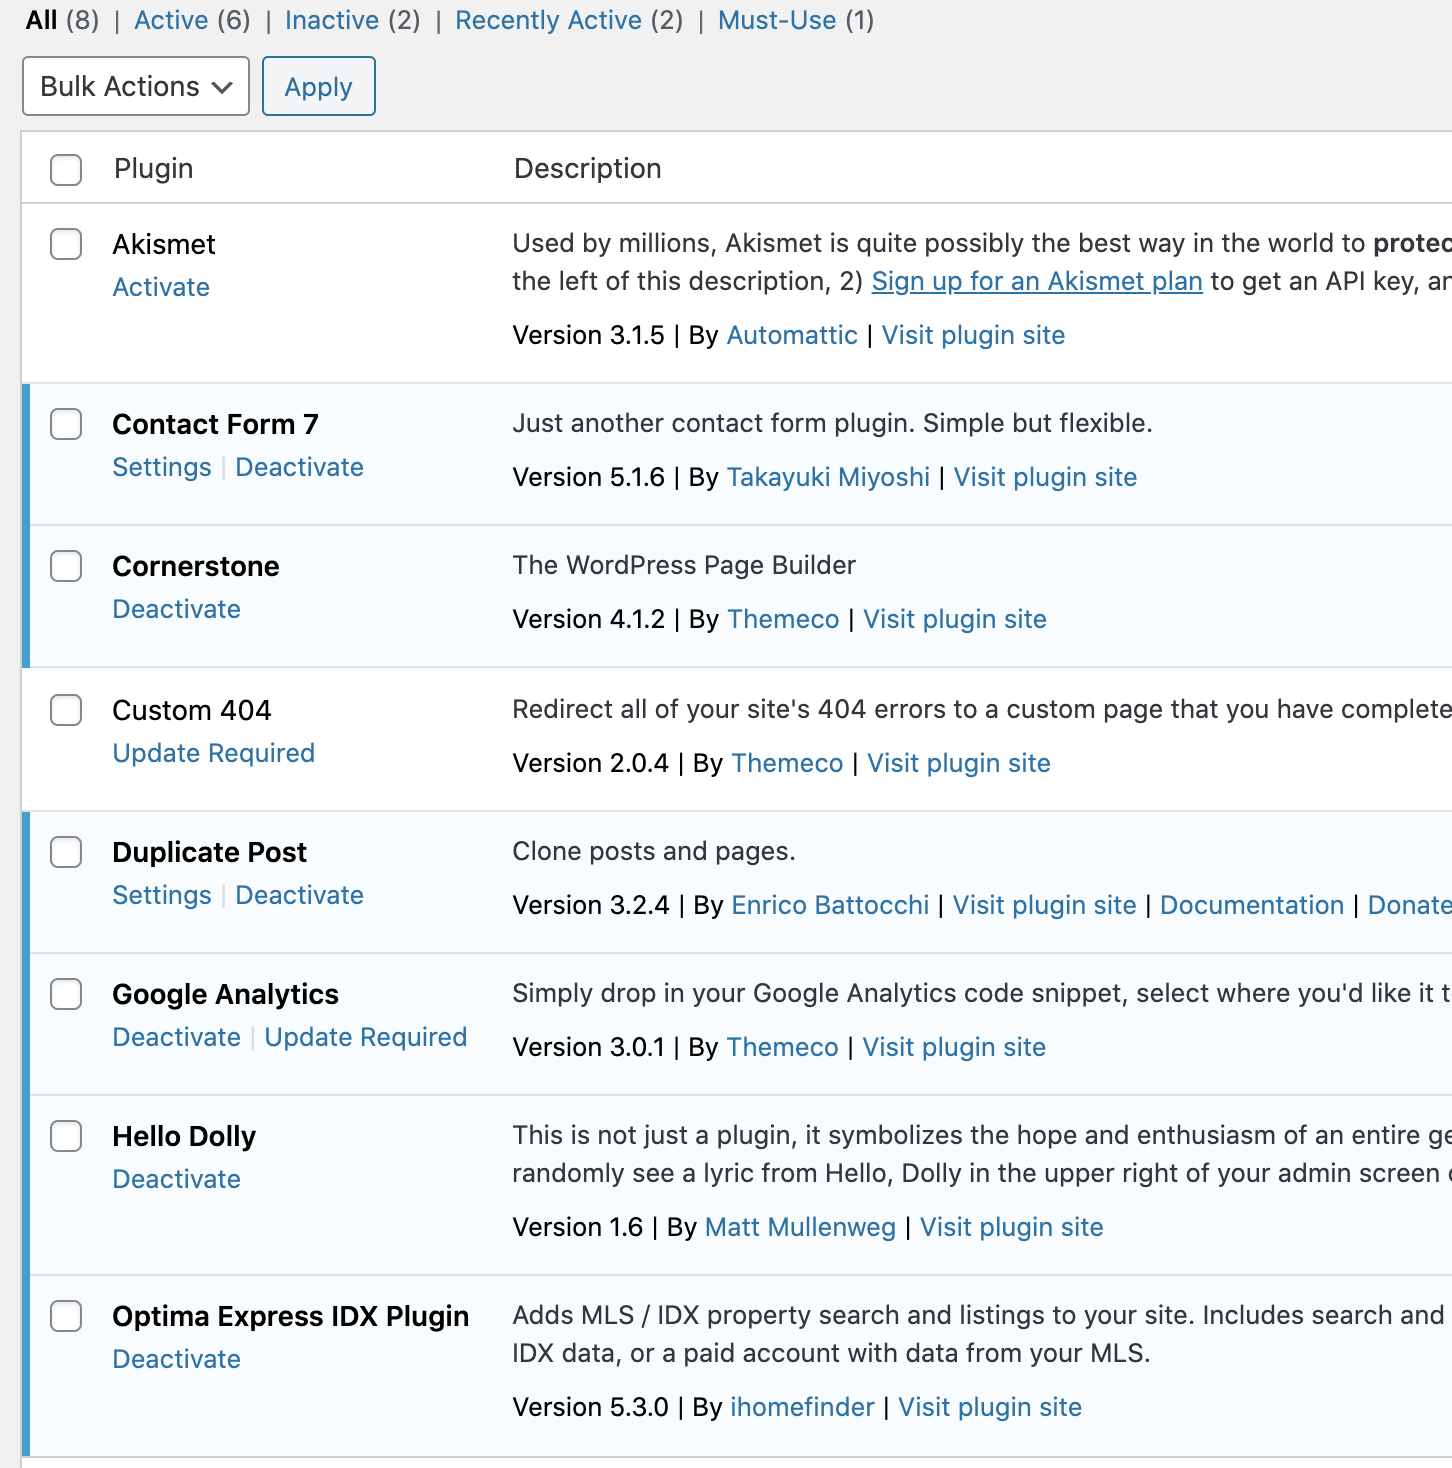The image size is (1452, 1468).
Task: Click the Akismet plugin name
Action: click(164, 244)
